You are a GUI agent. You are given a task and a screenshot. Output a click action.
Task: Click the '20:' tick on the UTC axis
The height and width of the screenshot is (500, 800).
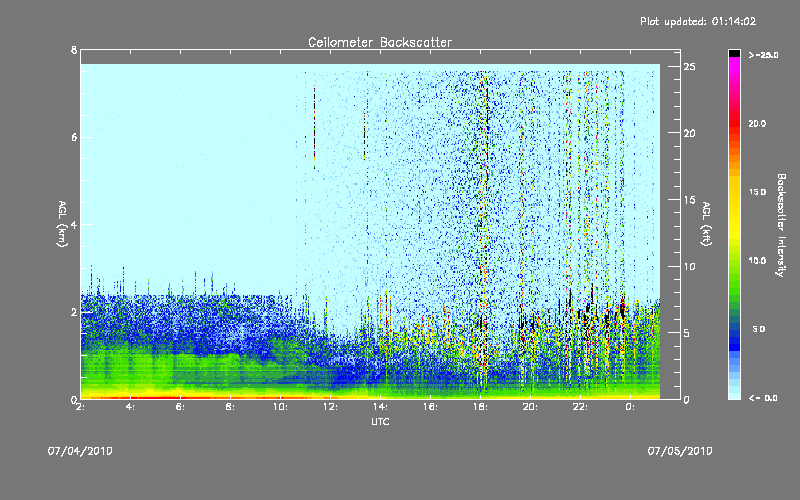point(530,407)
